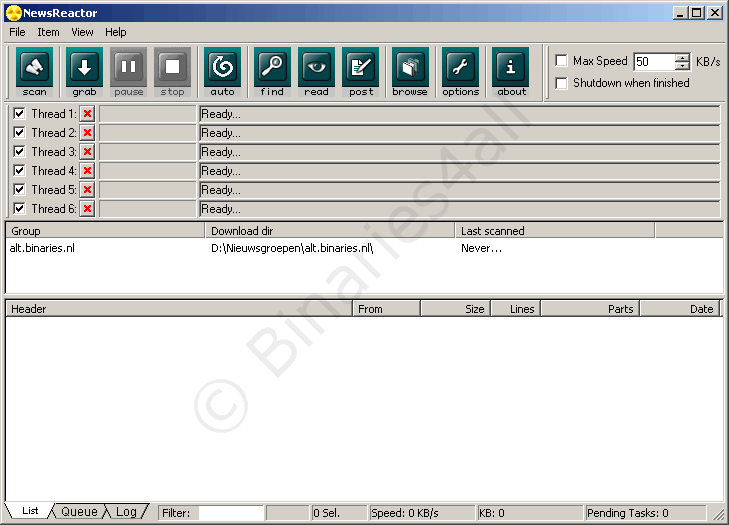Click the pause toolbar icon

(x=128, y=72)
